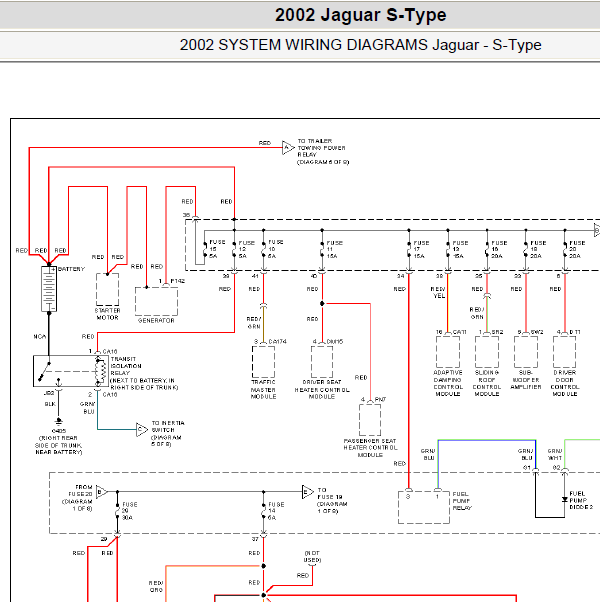Click the connector arrow marked C
This screenshot has height=602, width=600.
[x=142, y=429]
